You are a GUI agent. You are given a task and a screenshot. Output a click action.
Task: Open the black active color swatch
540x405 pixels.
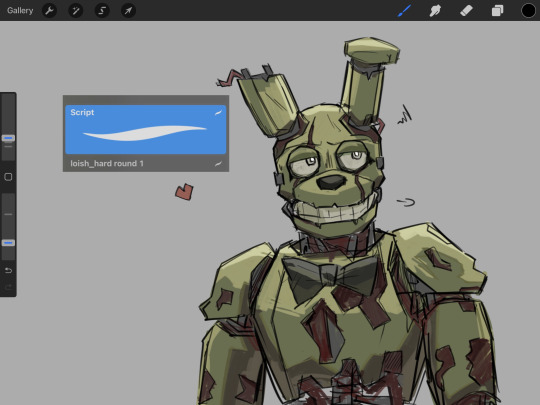tap(528, 10)
